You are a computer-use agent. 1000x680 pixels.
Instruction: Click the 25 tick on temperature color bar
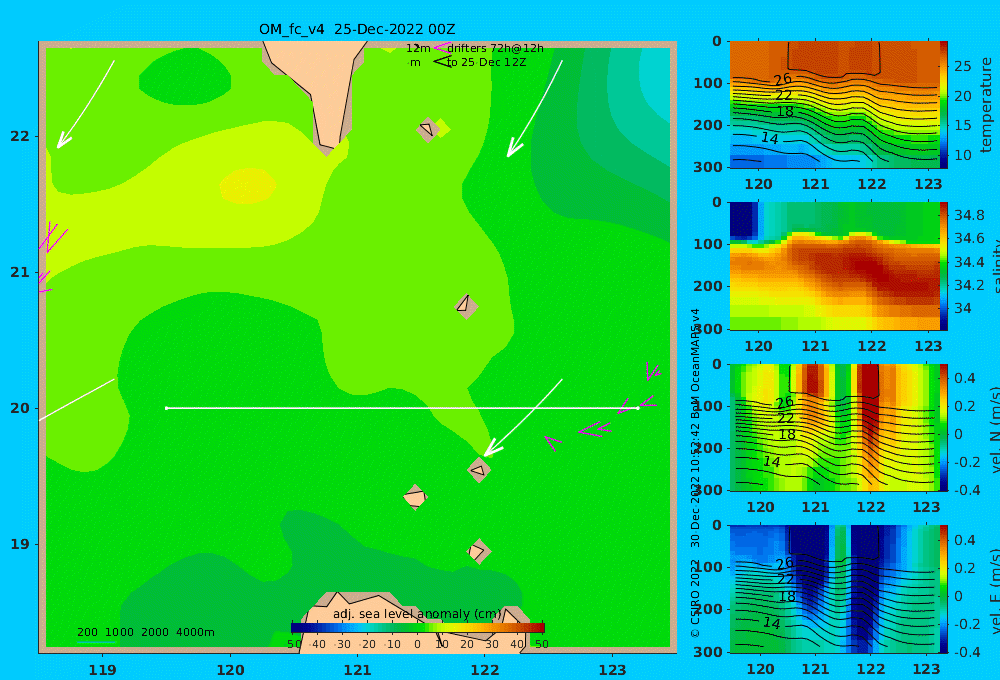pos(962,66)
